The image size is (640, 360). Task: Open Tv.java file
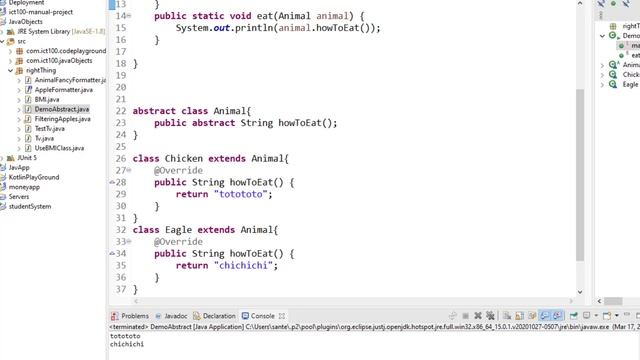pos(44,138)
